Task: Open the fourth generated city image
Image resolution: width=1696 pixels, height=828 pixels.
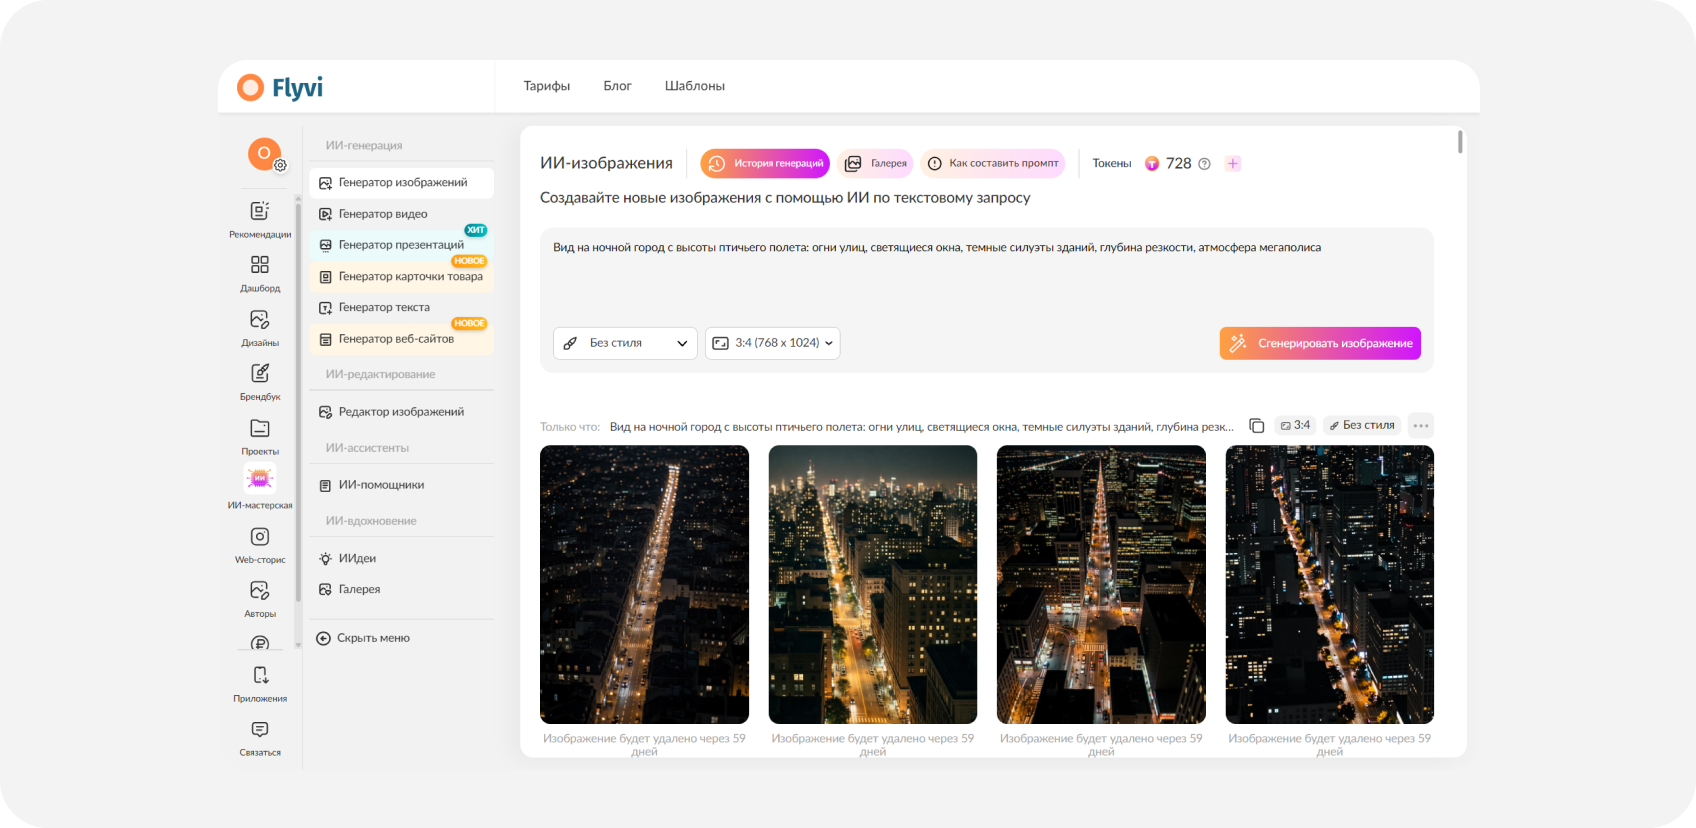Action: 1330,584
